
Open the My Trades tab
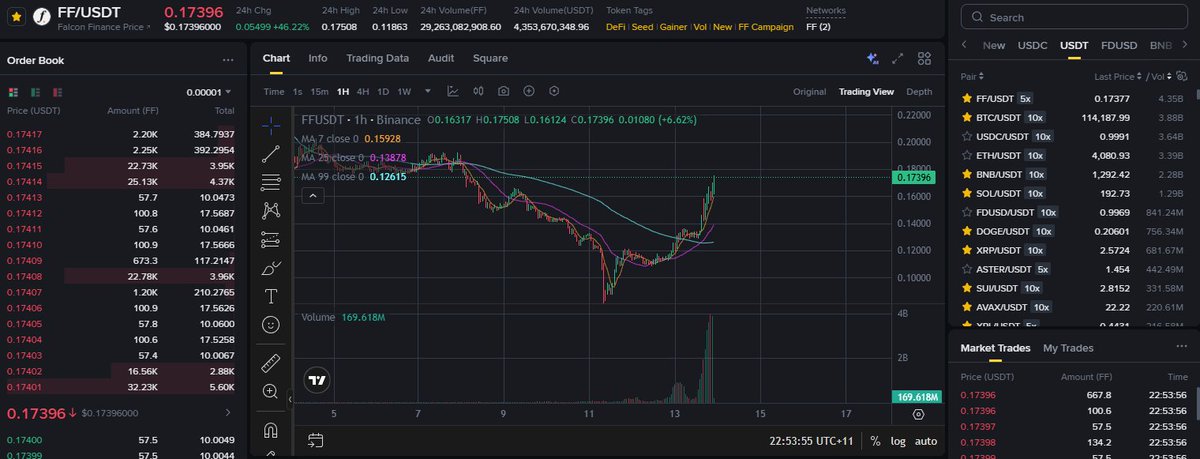pyautogui.click(x=1068, y=348)
